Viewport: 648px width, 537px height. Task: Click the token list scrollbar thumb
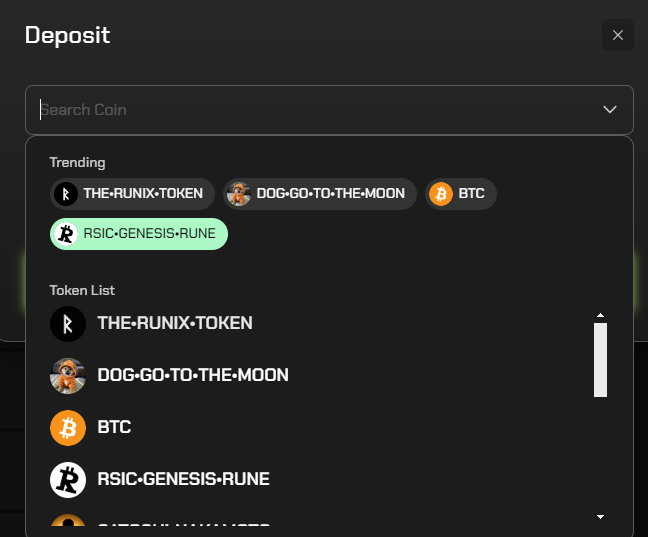point(601,360)
